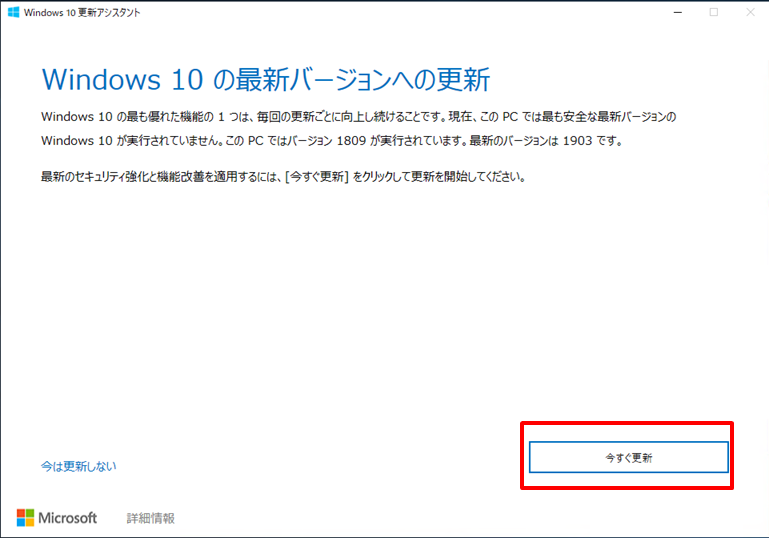Minimize the Windows 10 更新アシスタント window

(678, 12)
